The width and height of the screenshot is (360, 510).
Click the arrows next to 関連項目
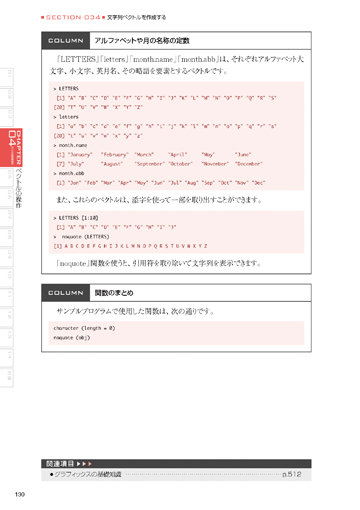tap(84, 464)
